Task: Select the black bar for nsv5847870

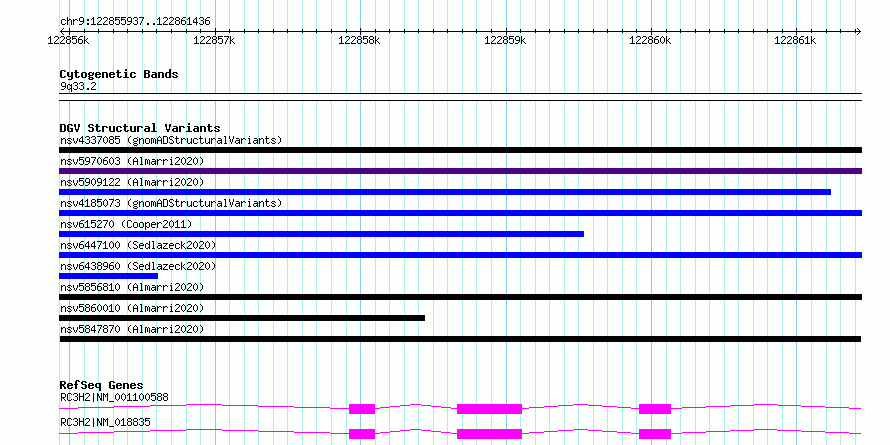Action: point(460,339)
